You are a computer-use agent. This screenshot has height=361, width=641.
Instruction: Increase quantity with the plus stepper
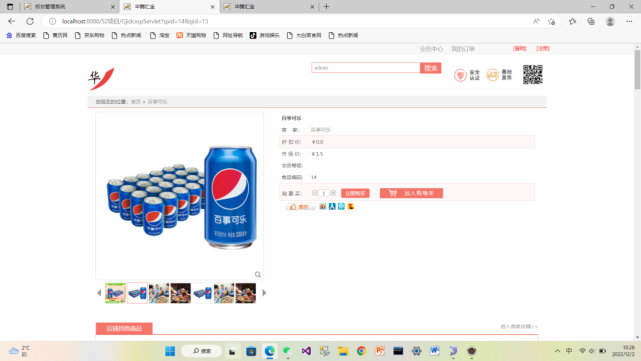pyautogui.click(x=333, y=193)
